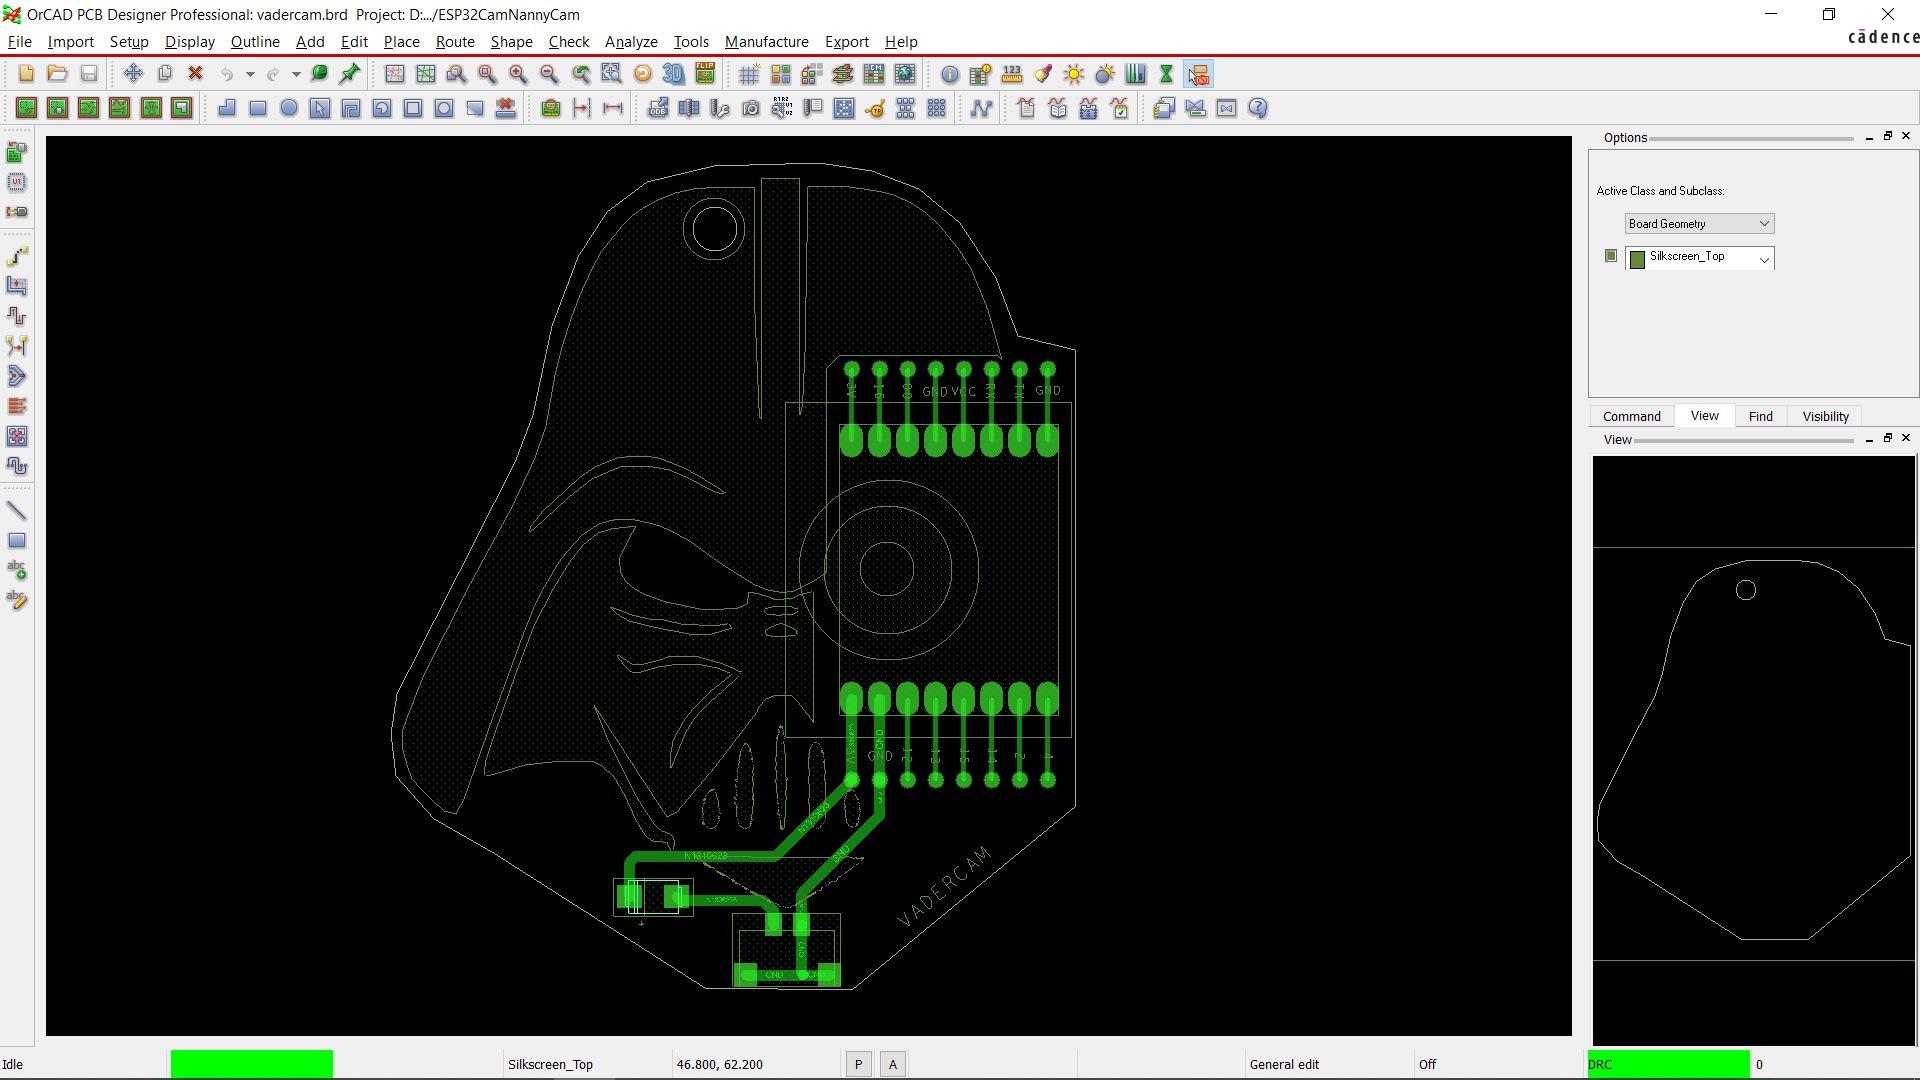This screenshot has width=1920, height=1080.
Task: Click the green DRC status button
Action: (1668, 1064)
